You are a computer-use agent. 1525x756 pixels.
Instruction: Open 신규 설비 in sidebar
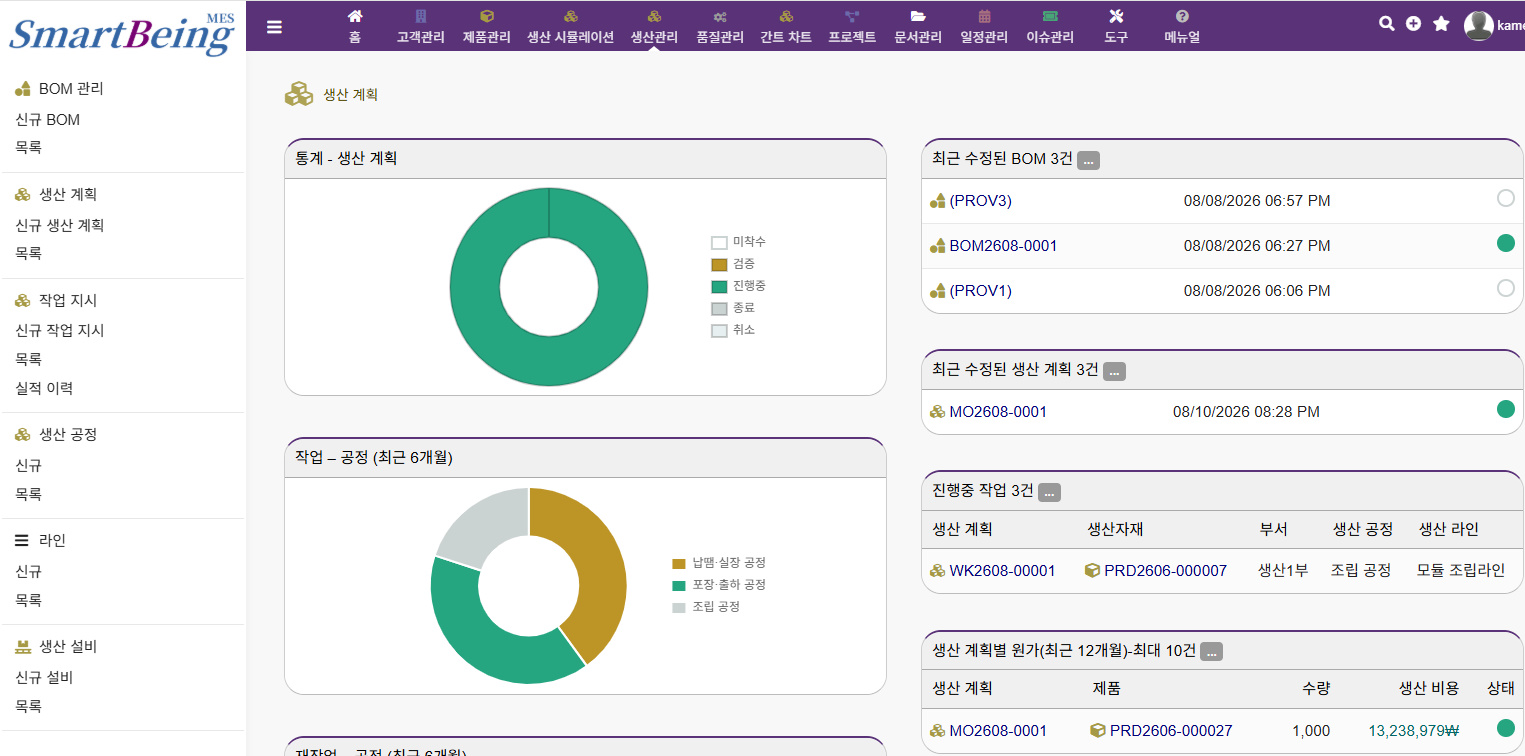tap(44, 678)
